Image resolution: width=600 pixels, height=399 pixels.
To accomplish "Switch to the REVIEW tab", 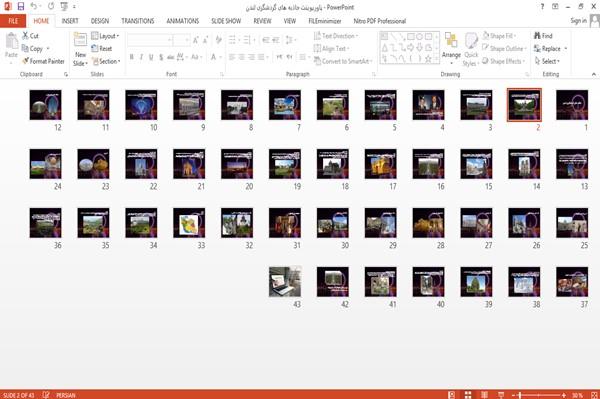I will click(x=262, y=21).
